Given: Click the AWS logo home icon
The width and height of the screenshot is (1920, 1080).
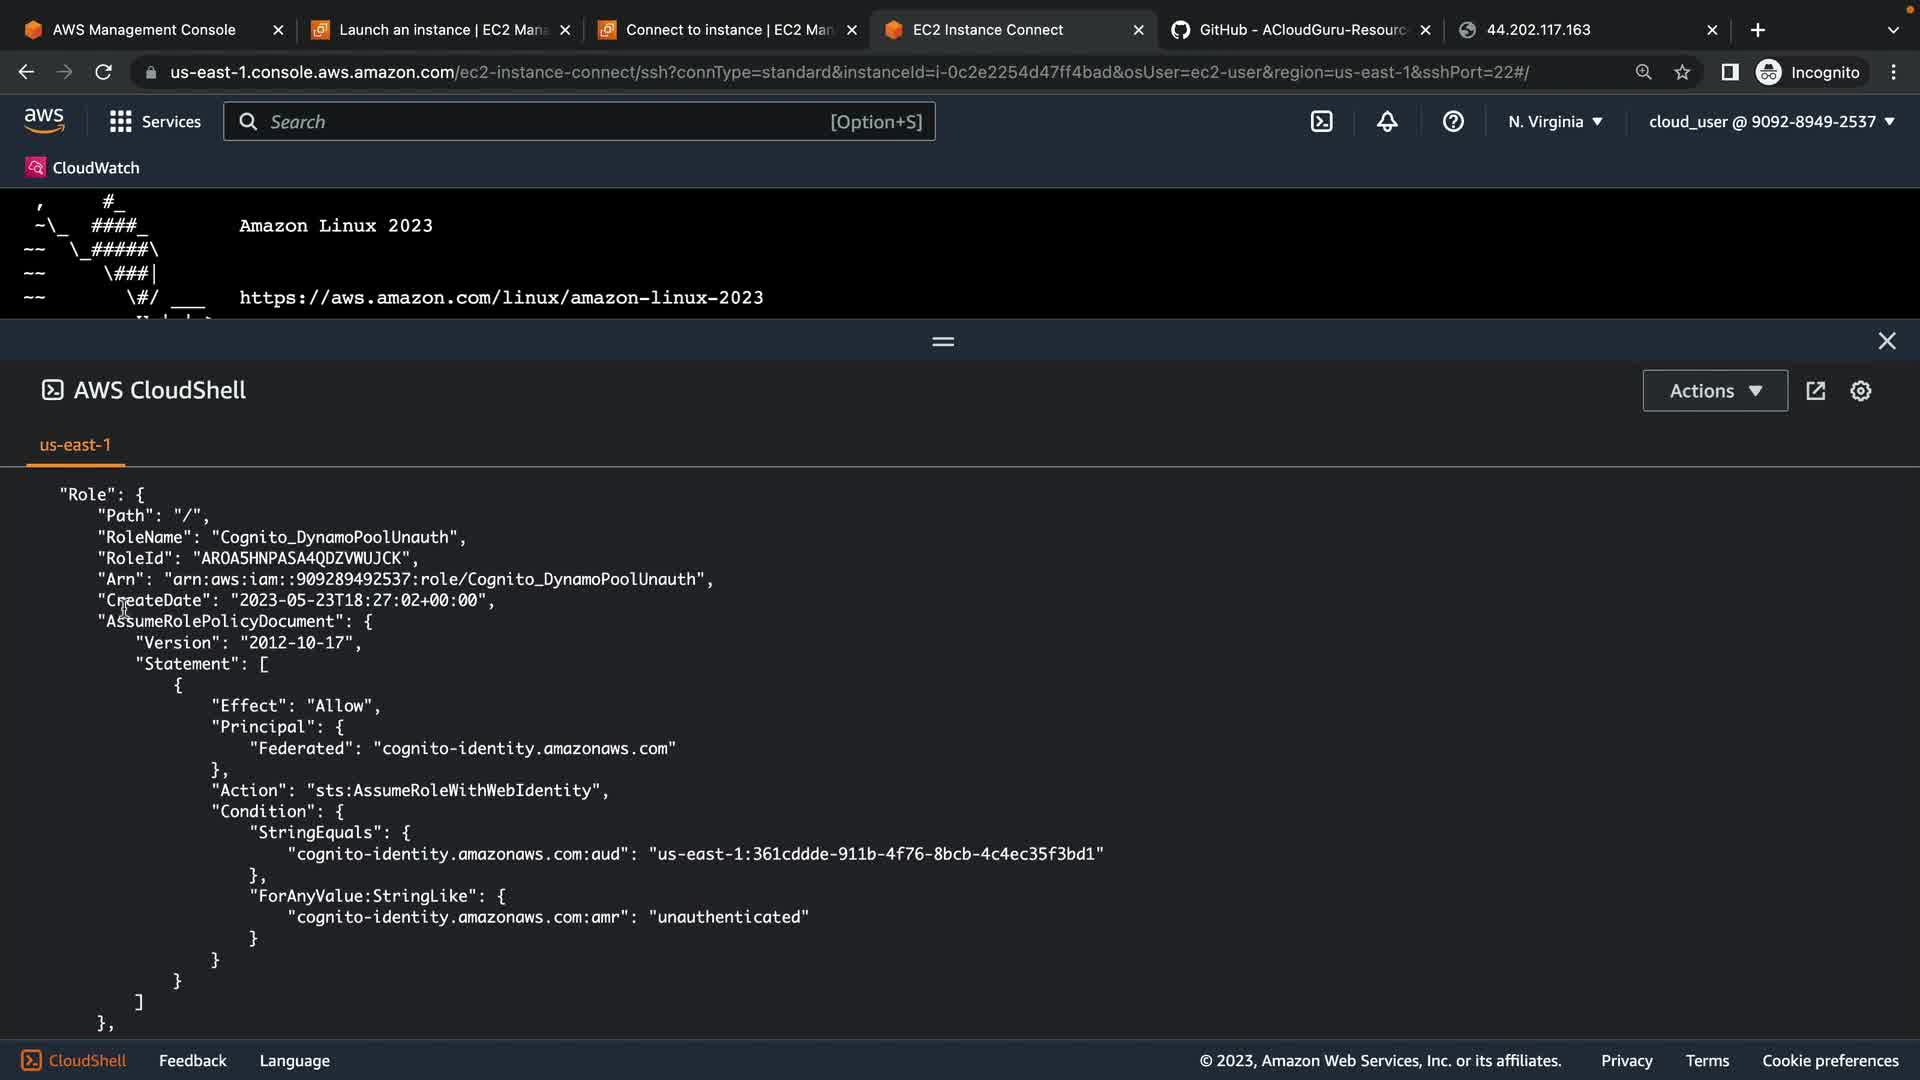Looking at the screenshot, I should tap(44, 121).
